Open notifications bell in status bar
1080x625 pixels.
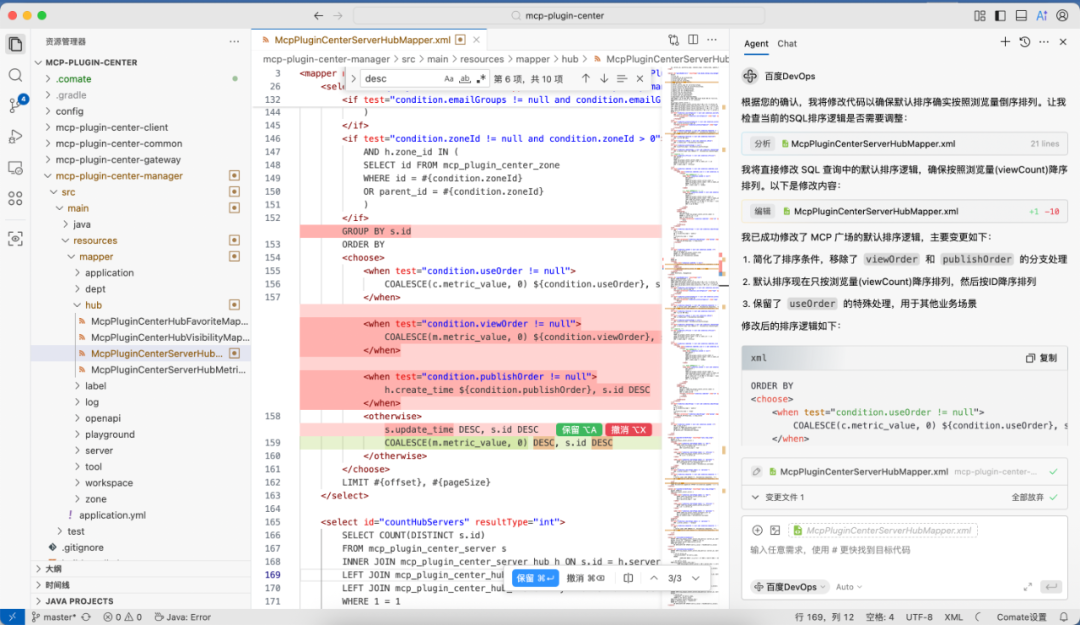tap(1064, 617)
